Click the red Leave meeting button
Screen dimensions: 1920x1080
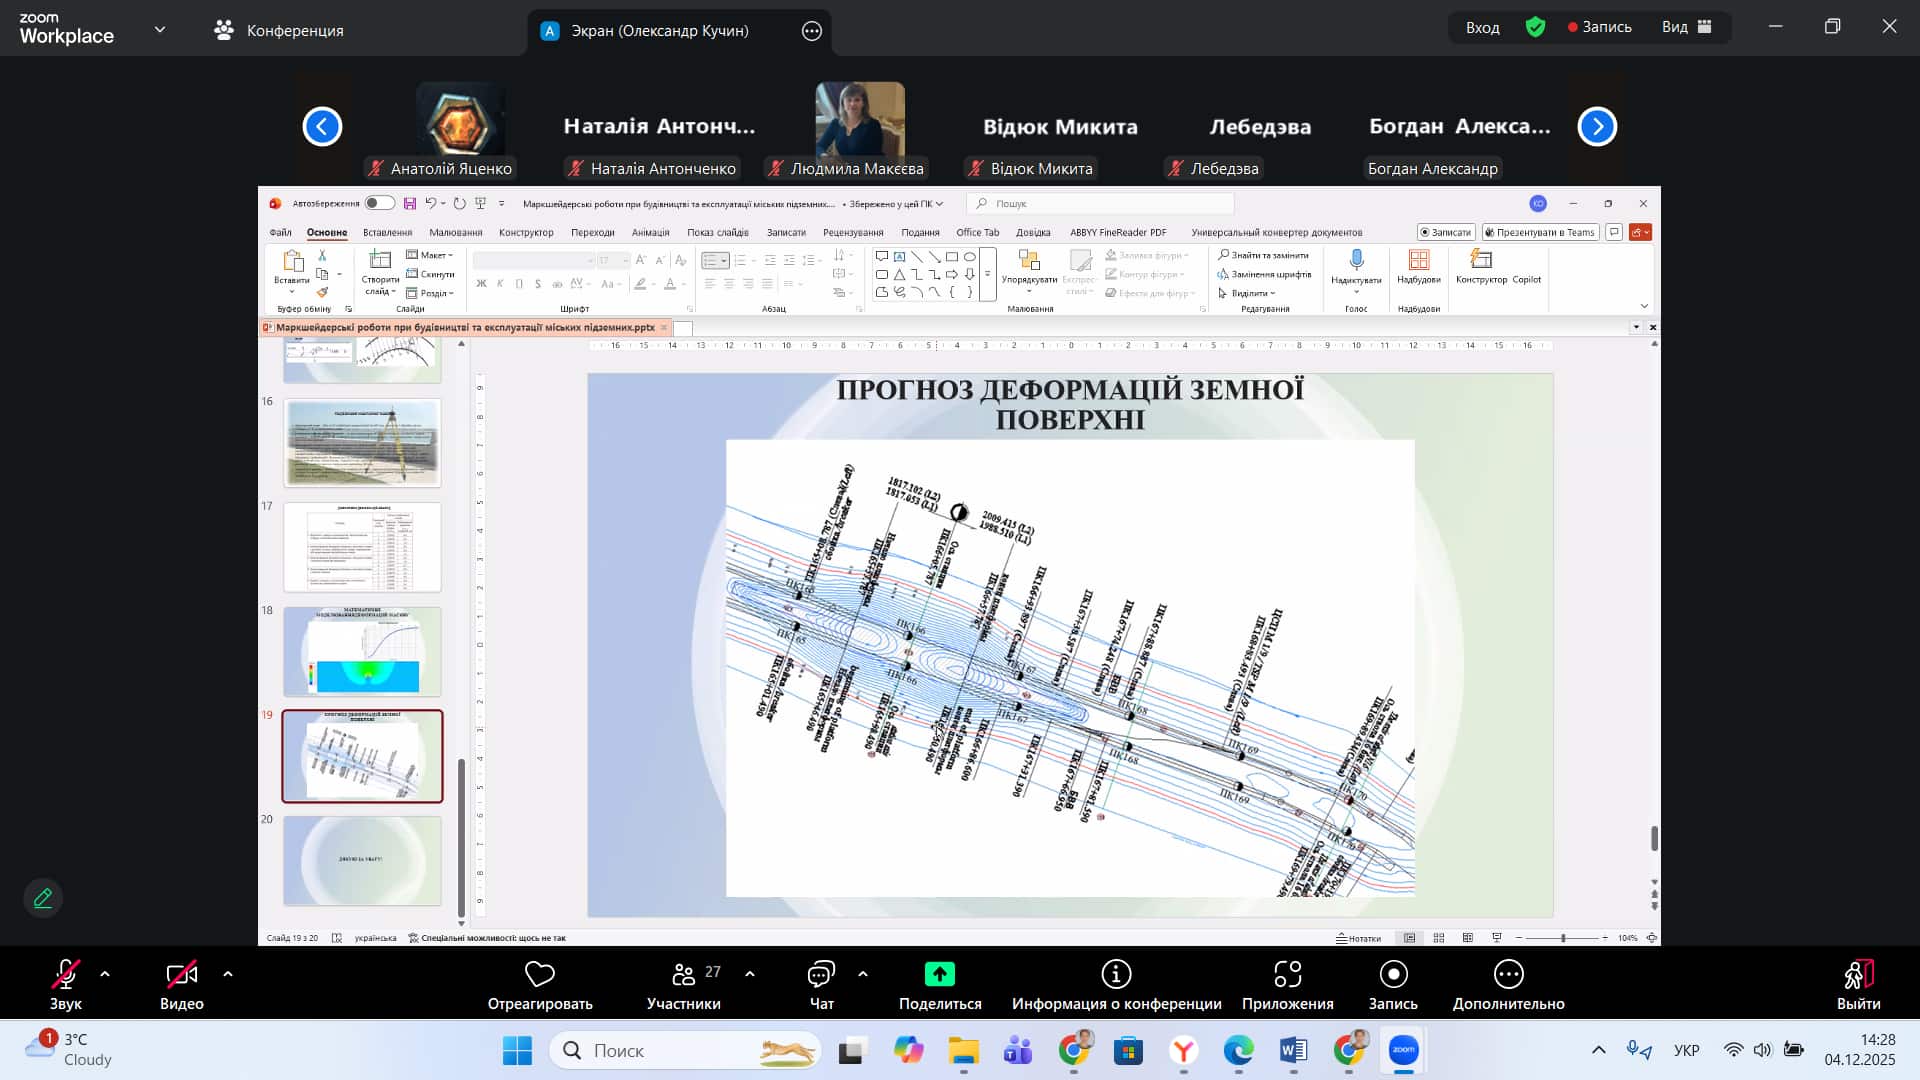click(1858, 974)
